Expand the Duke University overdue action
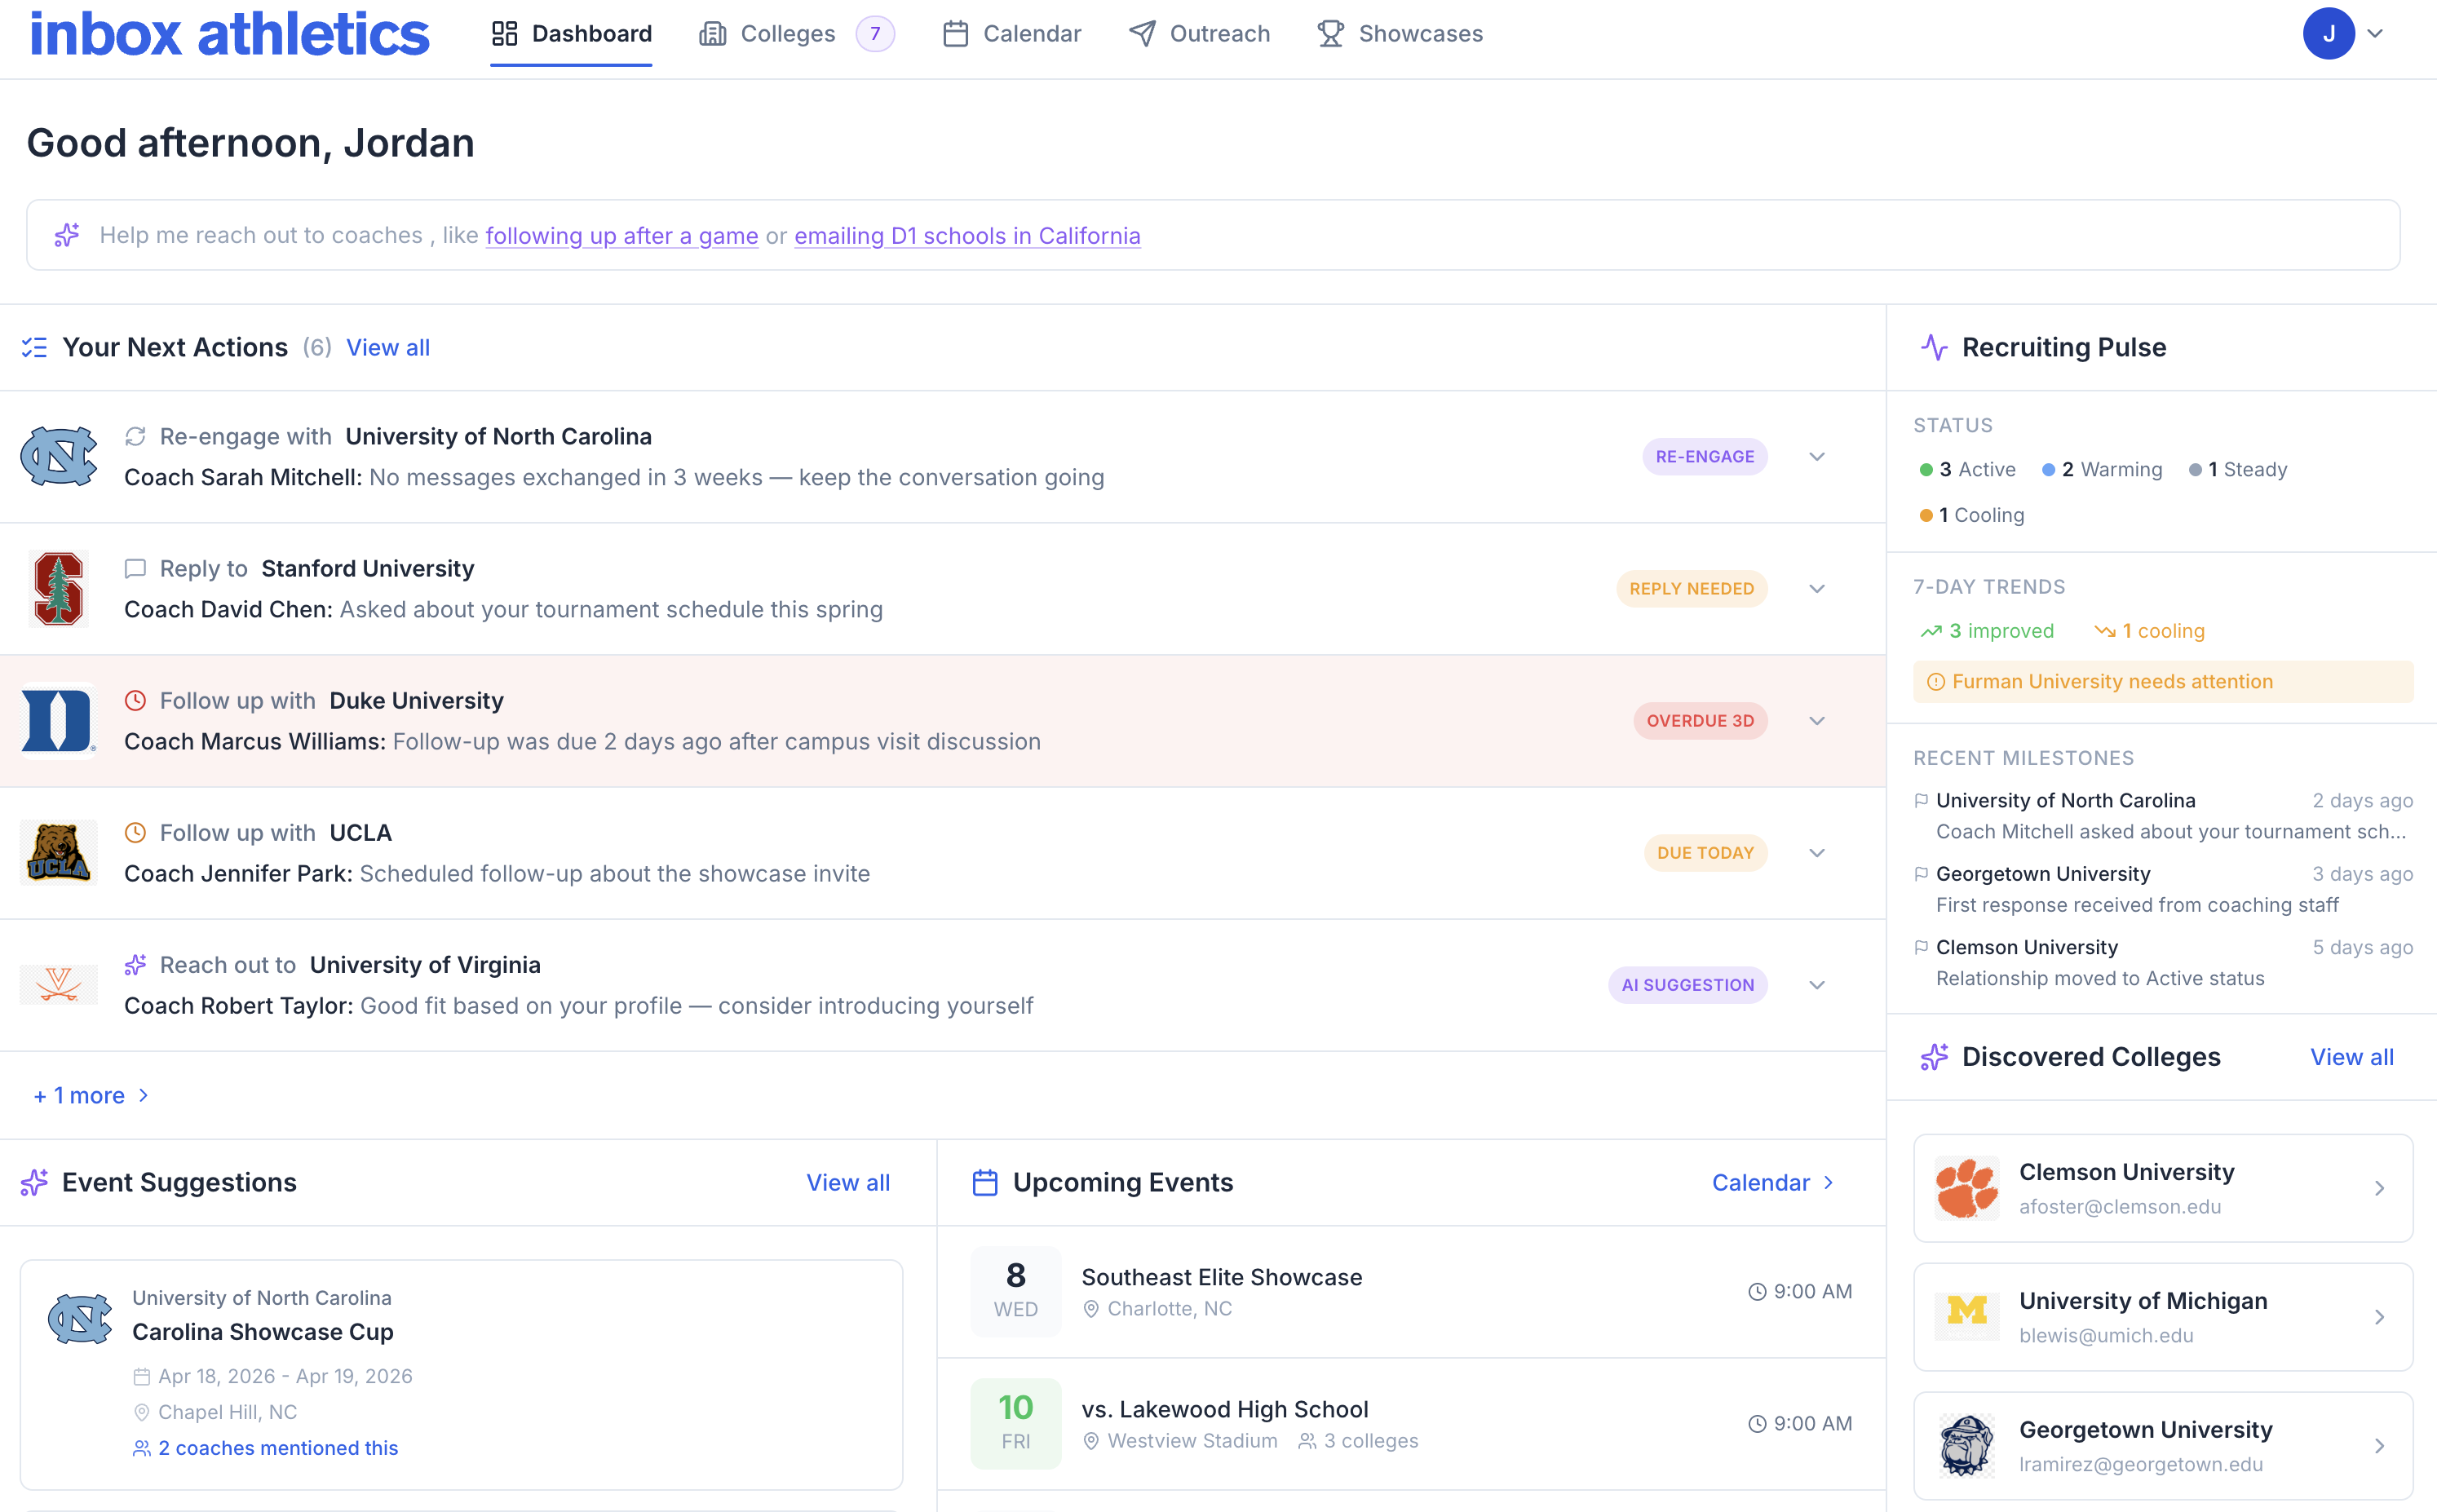The width and height of the screenshot is (2437, 1512). (x=1817, y=721)
